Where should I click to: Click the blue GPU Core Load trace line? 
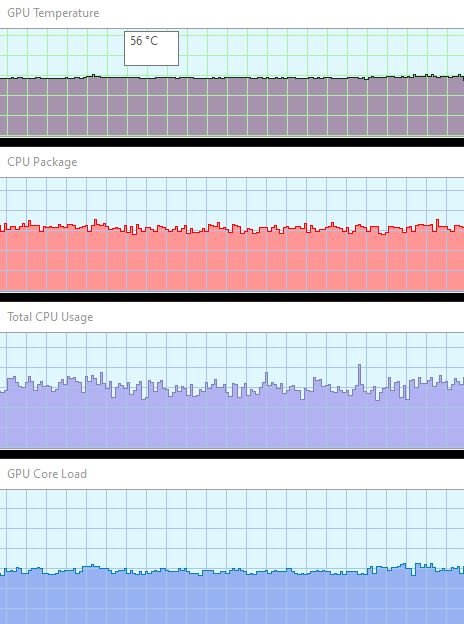pyautogui.click(x=232, y=571)
